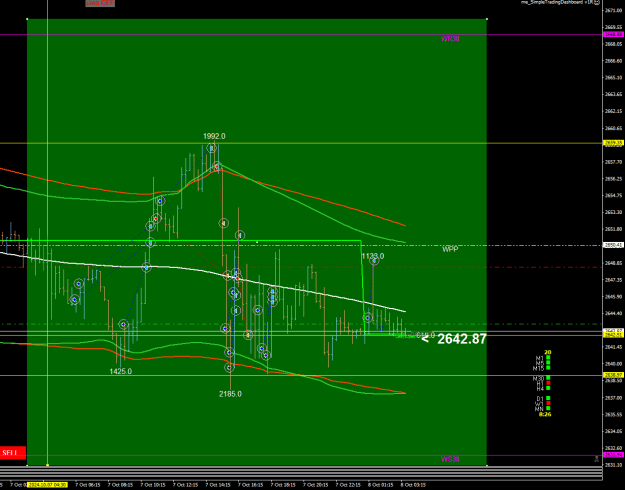The image size is (625, 490).
Task: Click the yellow 8:26 candle timer
Action: coord(545,415)
